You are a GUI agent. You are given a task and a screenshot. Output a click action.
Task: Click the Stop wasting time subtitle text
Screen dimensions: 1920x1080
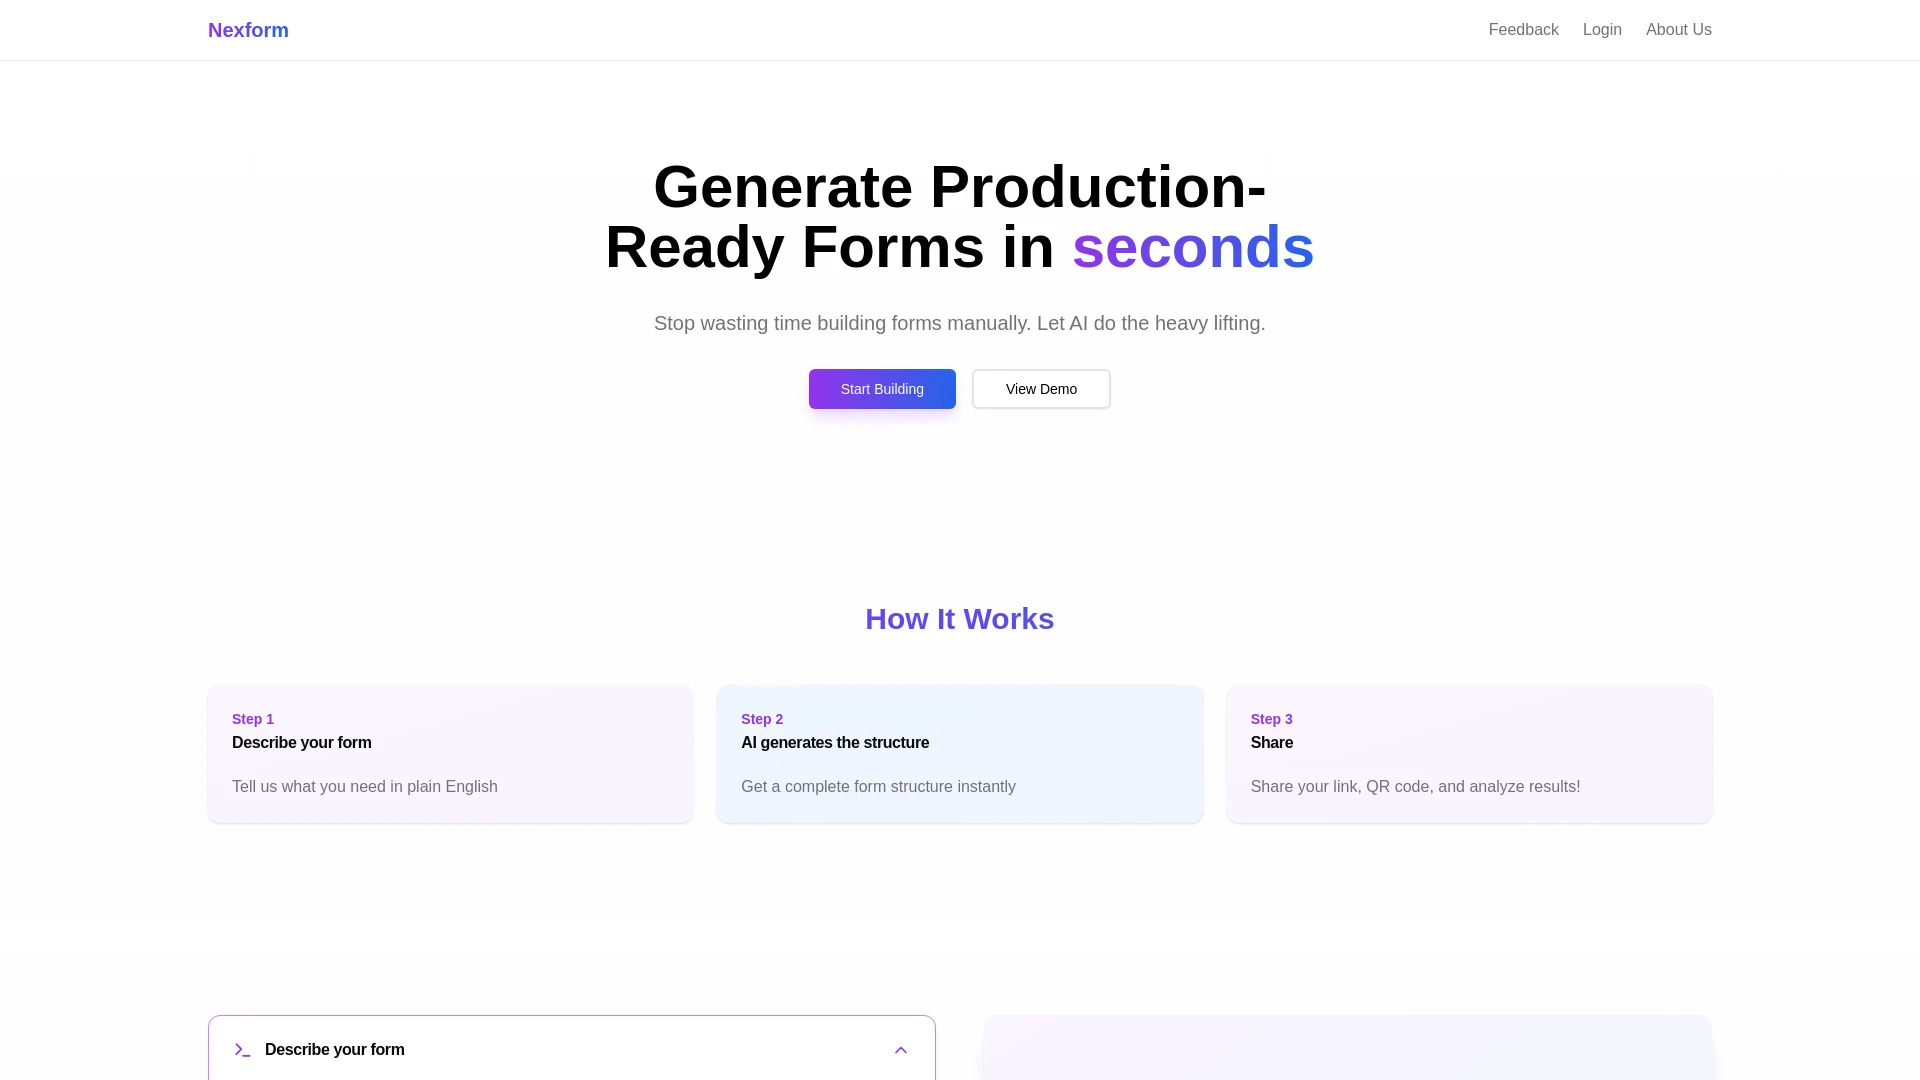coord(959,323)
